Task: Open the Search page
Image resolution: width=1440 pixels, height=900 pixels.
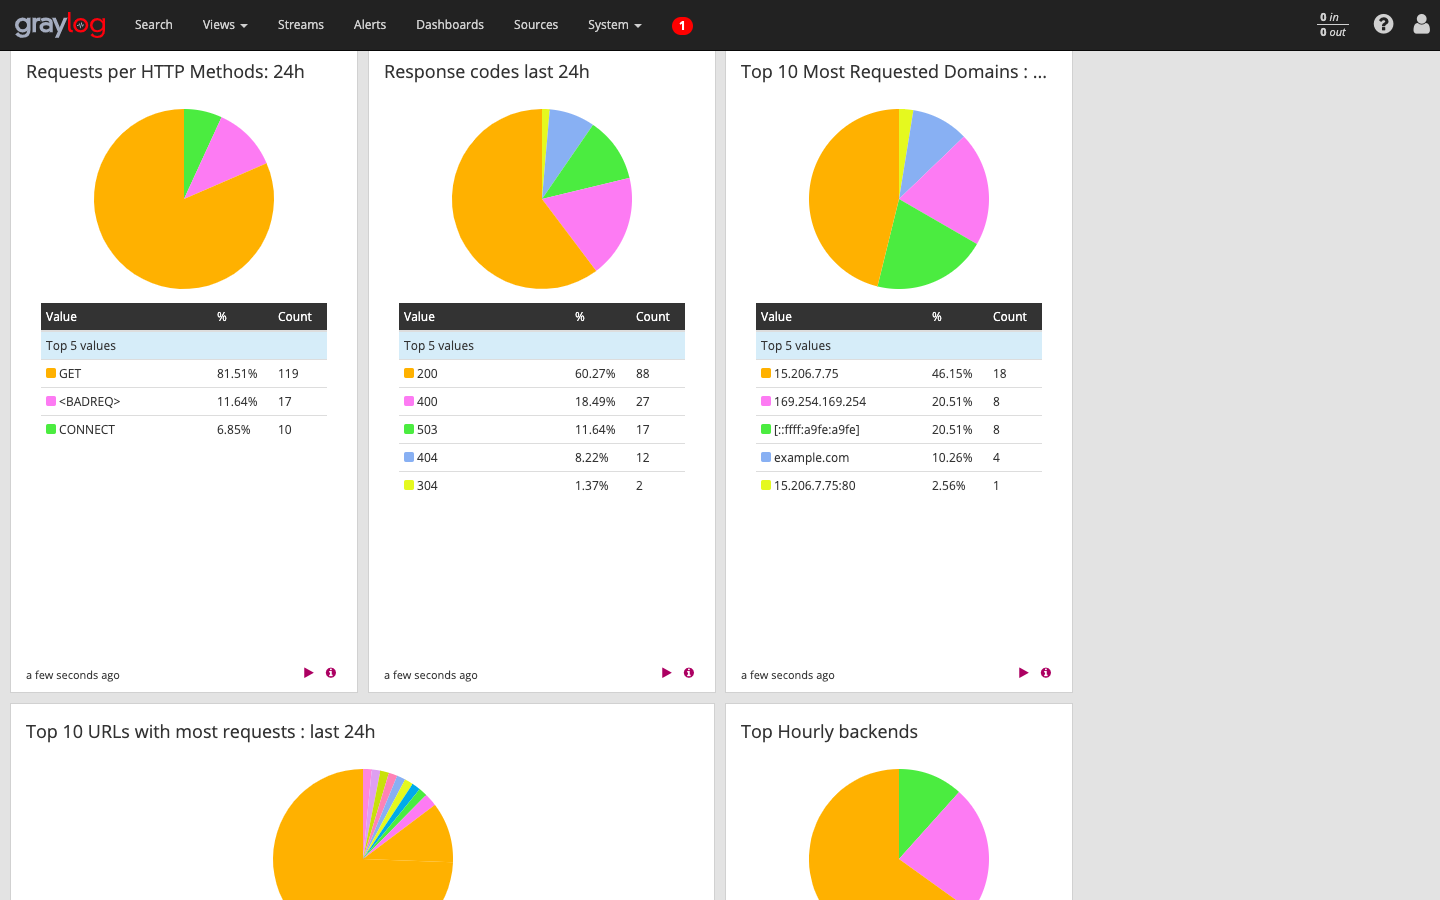Action: 154,25
